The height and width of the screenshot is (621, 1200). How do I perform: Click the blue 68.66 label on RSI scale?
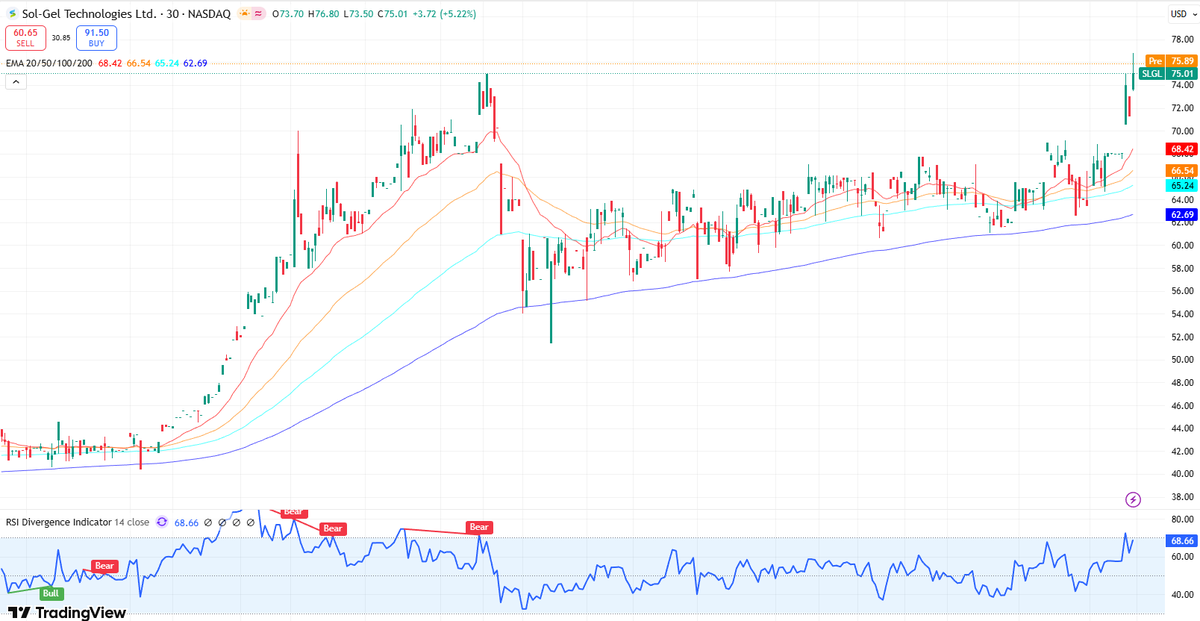1180,540
